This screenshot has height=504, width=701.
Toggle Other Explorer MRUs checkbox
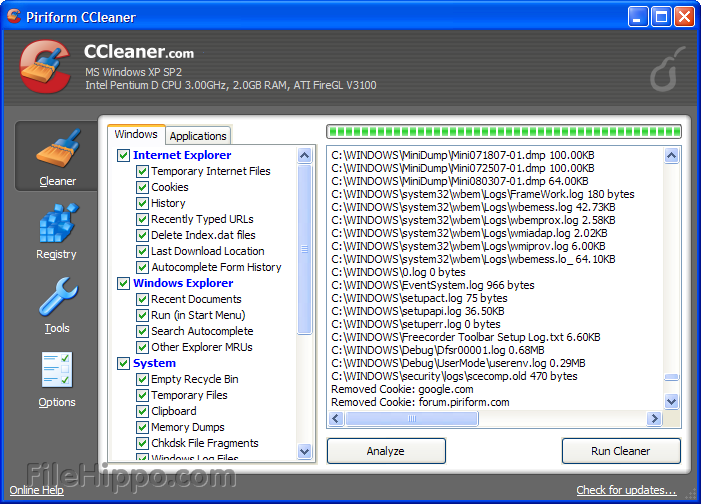142,347
